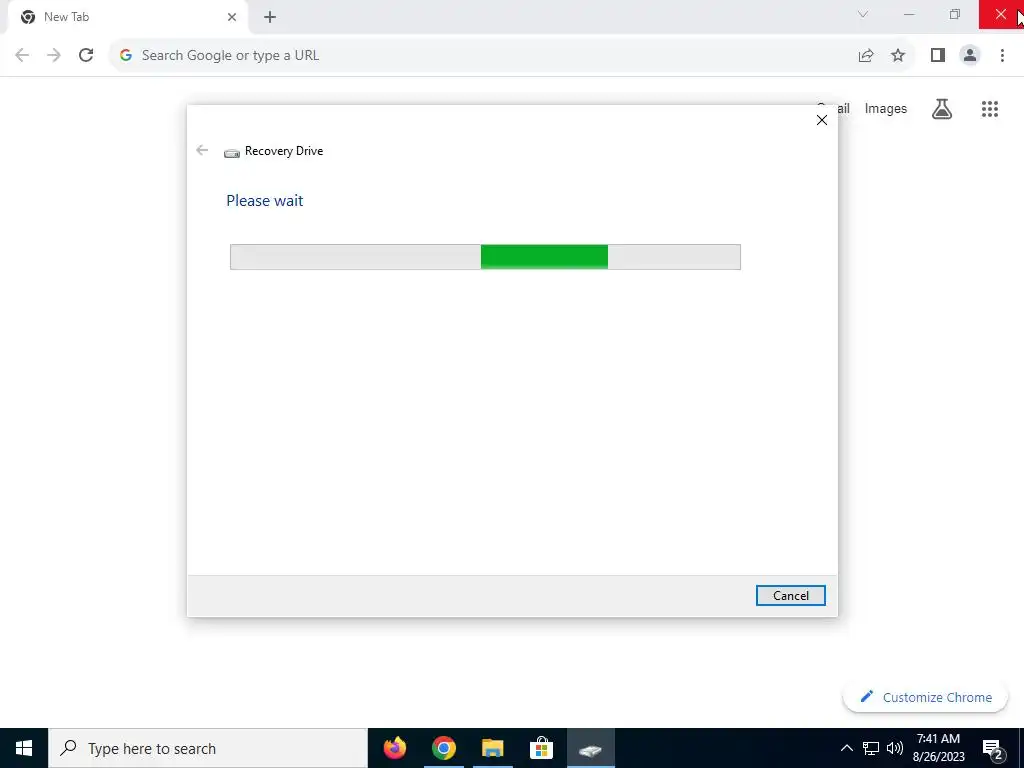Image resolution: width=1024 pixels, height=768 pixels.
Task: Open Chrome profile menu
Action: tap(970, 56)
